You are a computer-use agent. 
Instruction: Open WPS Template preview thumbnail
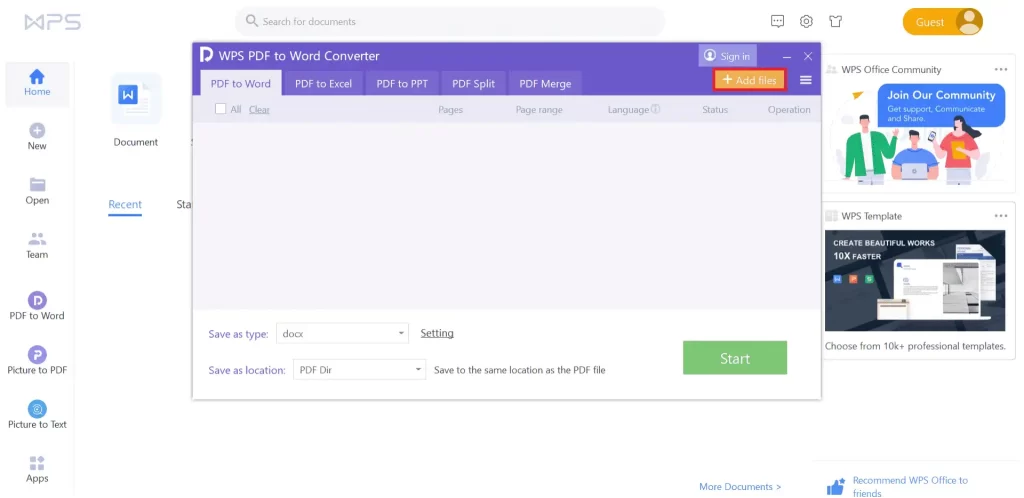pos(915,281)
